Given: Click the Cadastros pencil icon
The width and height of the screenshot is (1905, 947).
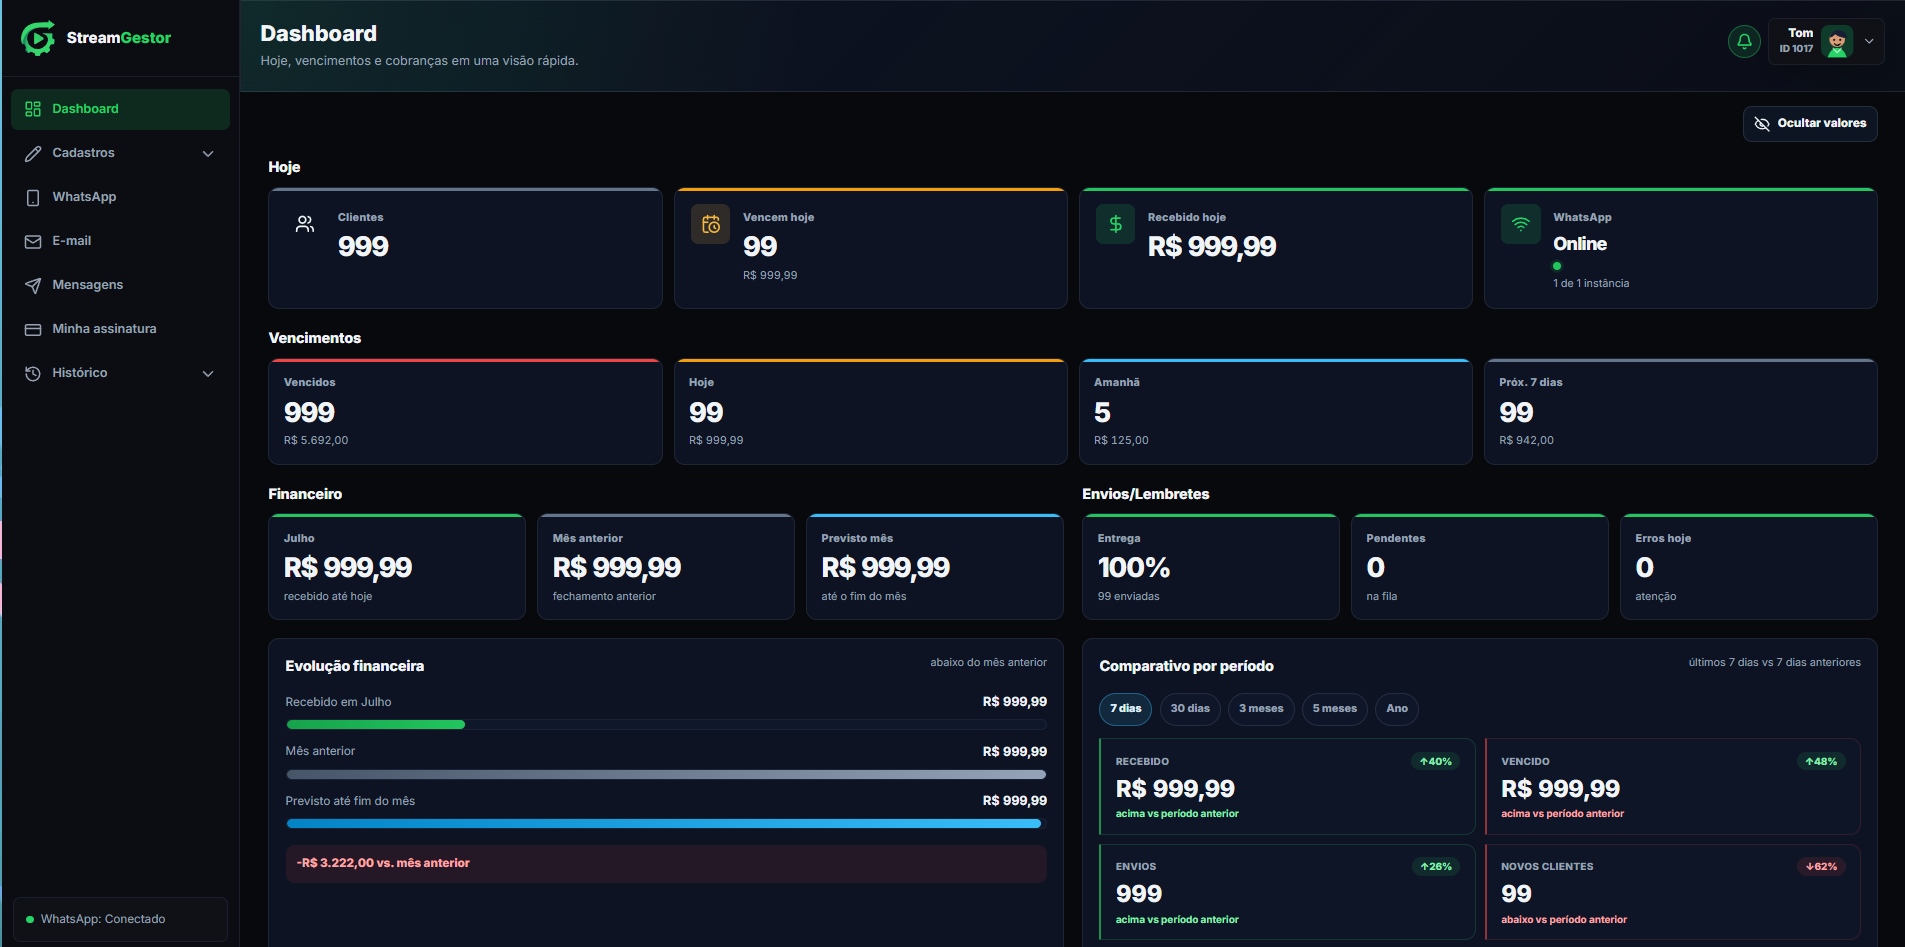Looking at the screenshot, I should (x=33, y=153).
